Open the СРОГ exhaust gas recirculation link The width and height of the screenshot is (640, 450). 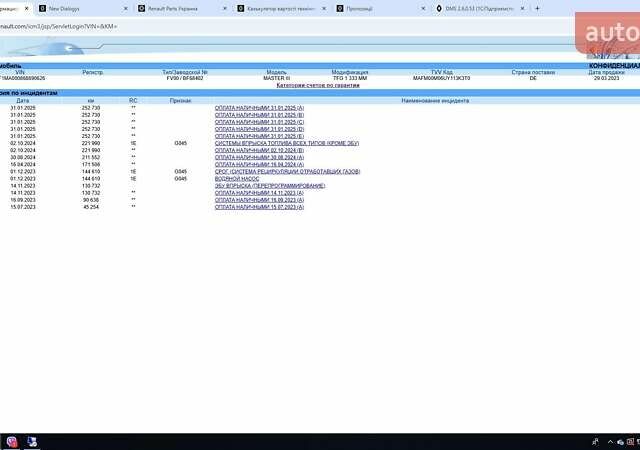[287, 172]
